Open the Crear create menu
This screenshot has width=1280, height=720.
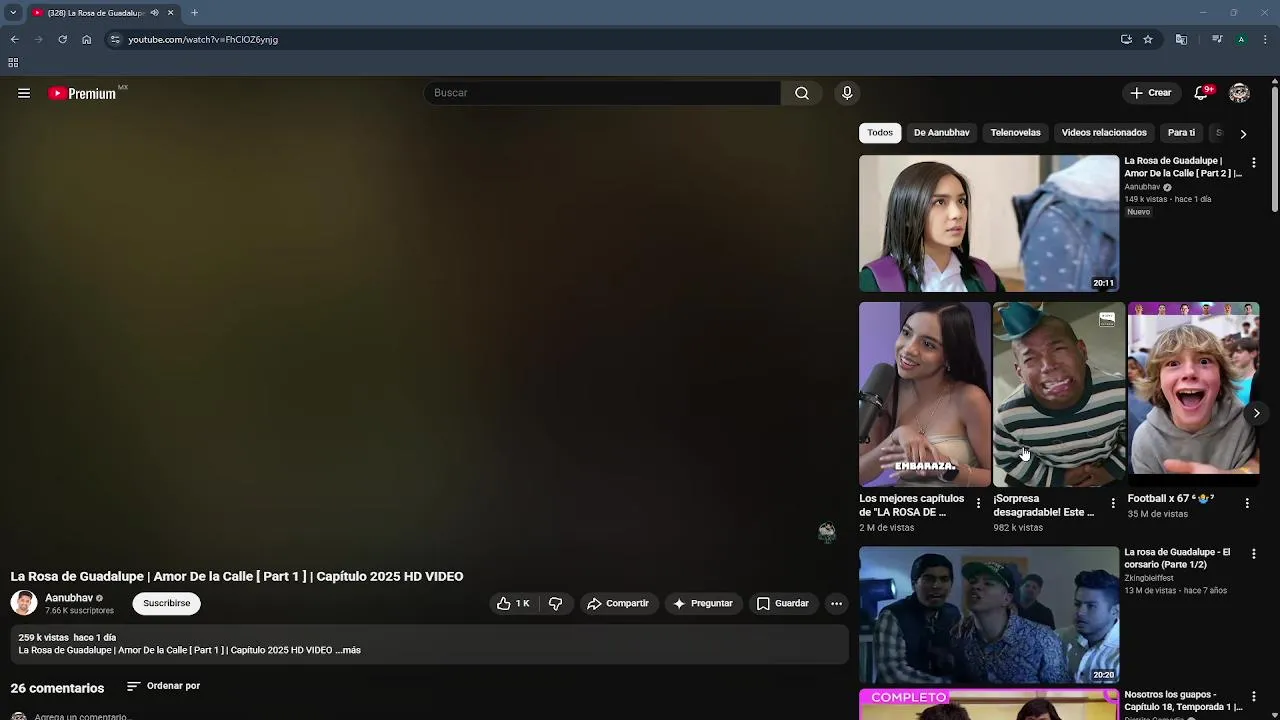click(x=1150, y=93)
